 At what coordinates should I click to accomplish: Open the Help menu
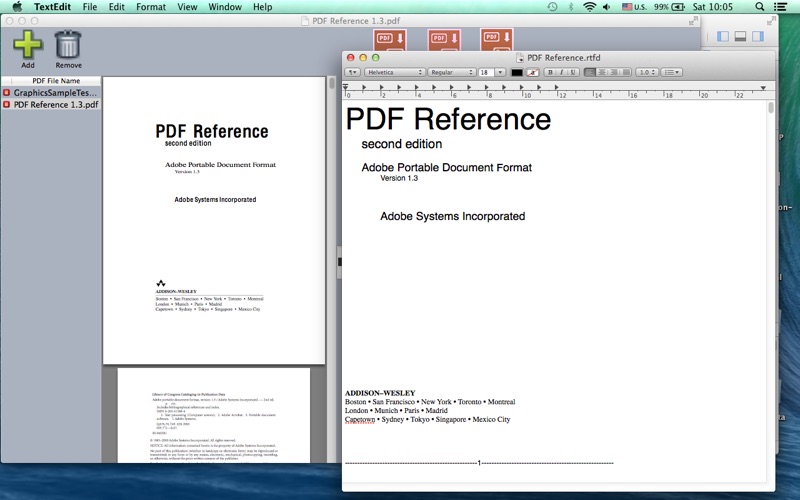(262, 7)
